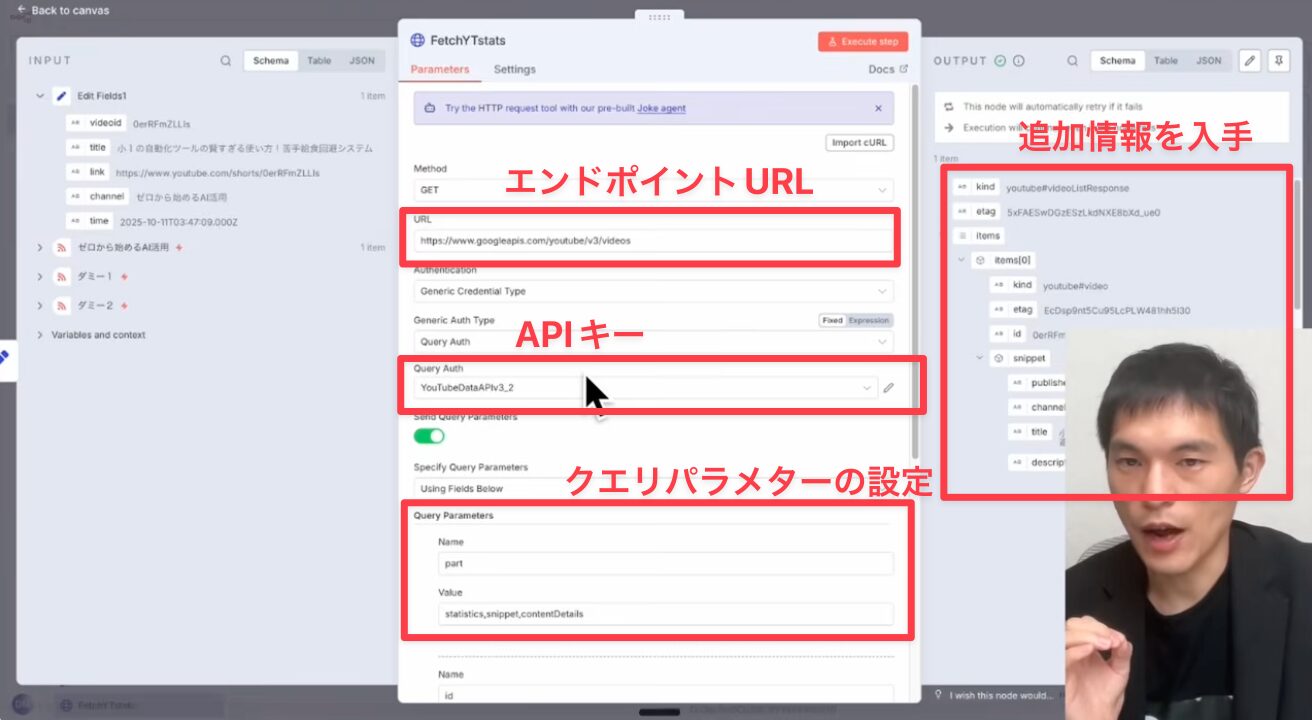Click the output info circle icon
1312x720 pixels.
point(1019,61)
